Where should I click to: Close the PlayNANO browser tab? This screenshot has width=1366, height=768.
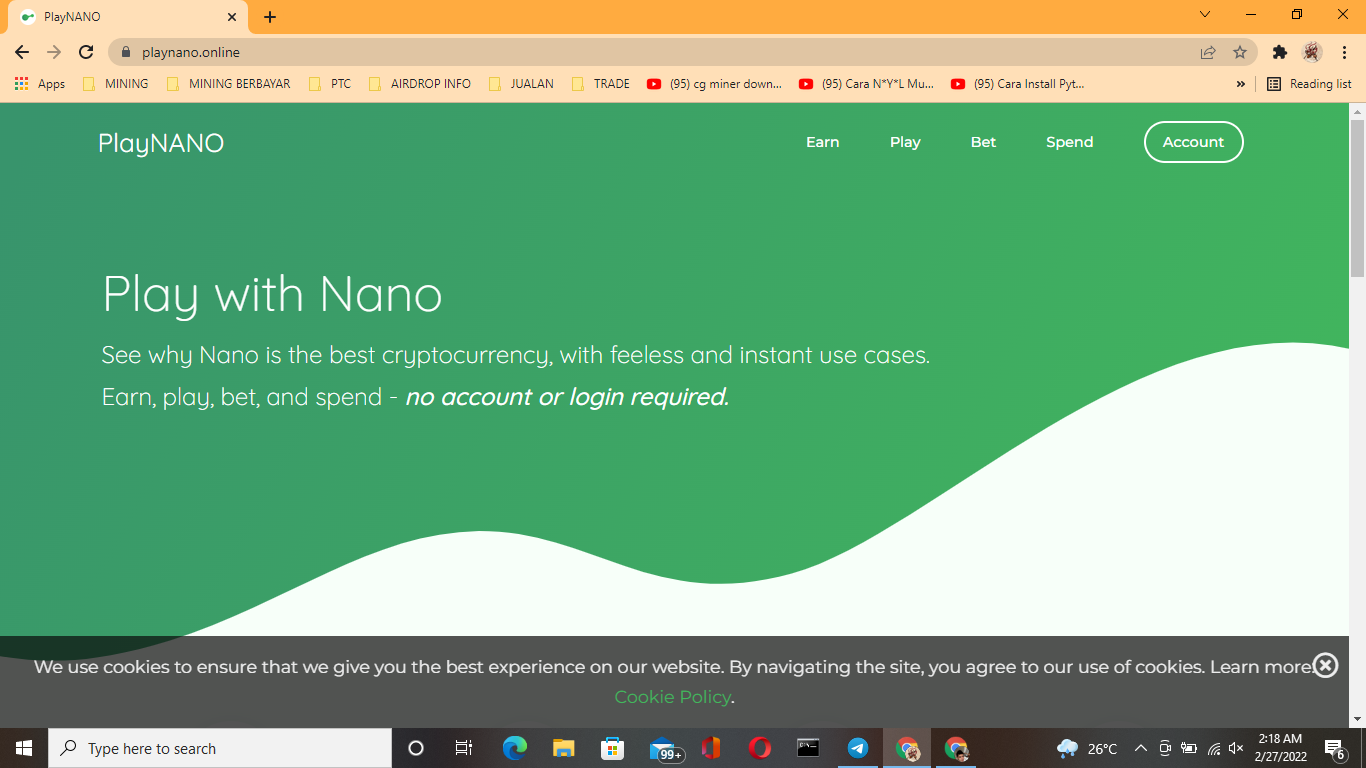tap(232, 17)
